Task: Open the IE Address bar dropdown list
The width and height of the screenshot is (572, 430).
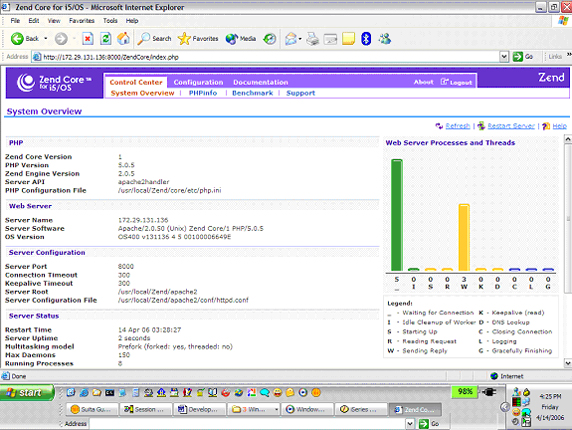Action: click(x=504, y=57)
